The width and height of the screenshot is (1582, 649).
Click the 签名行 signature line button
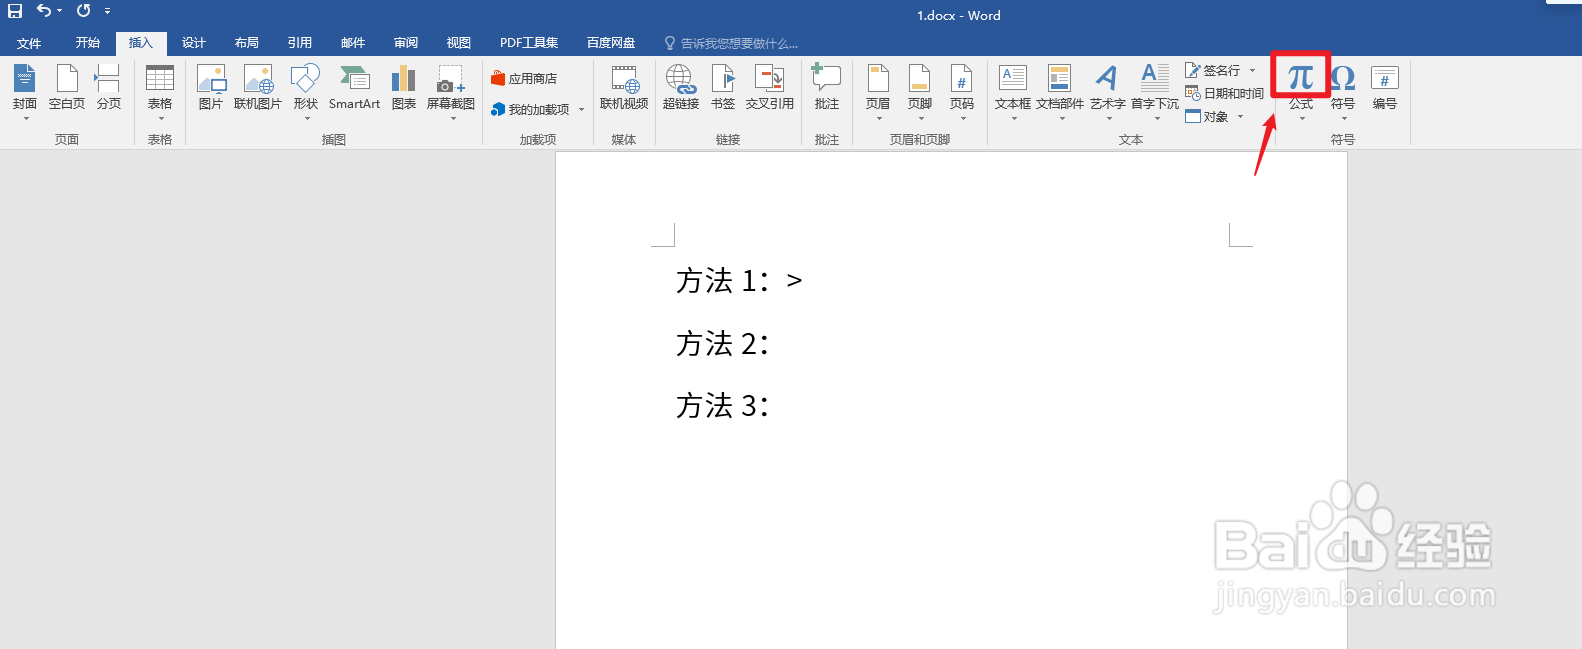point(1213,70)
